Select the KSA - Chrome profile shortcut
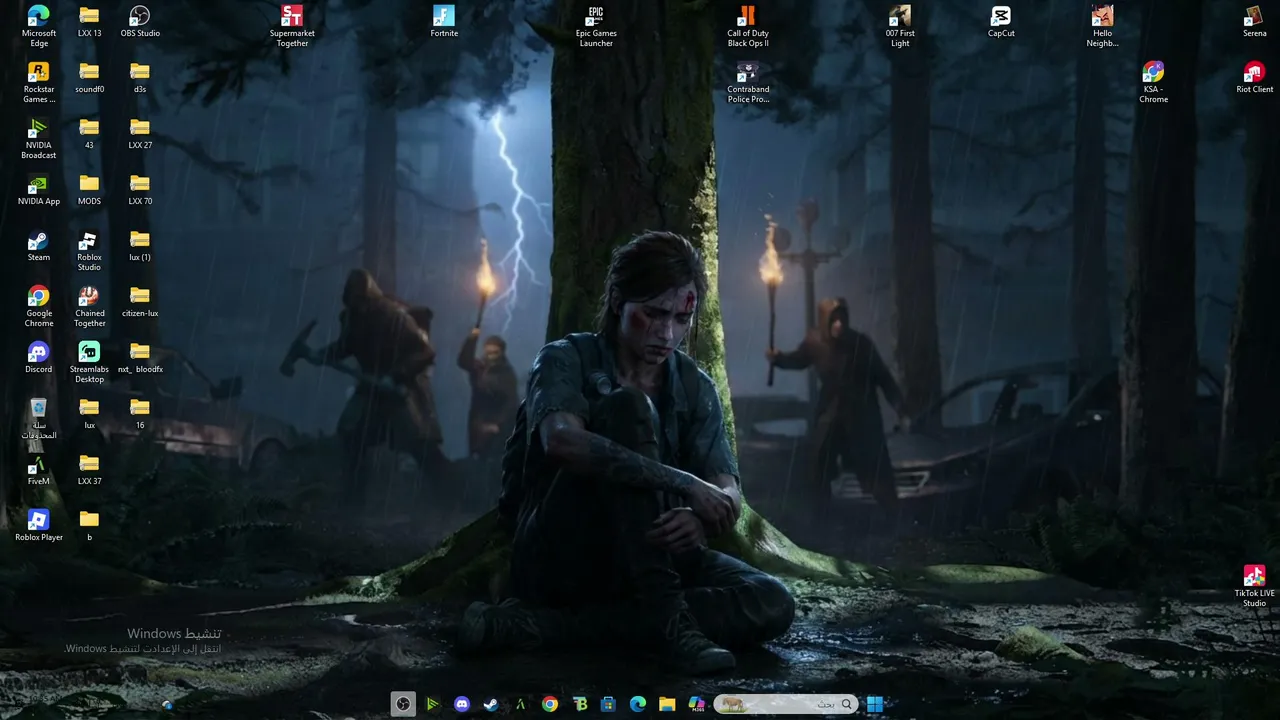Image resolution: width=1280 pixels, height=720 pixels. [x=1153, y=82]
